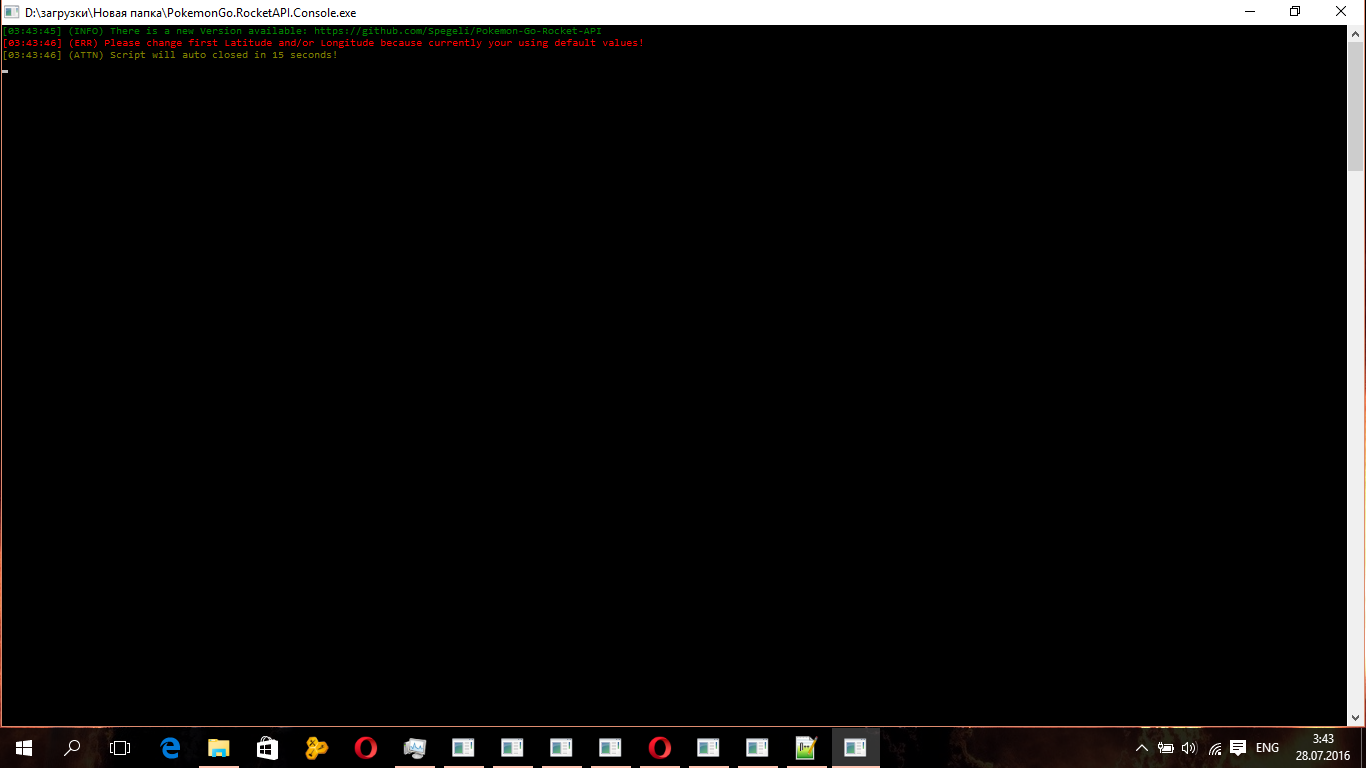
Task: Open the Action Center notifications icon
Action: click(1238, 748)
